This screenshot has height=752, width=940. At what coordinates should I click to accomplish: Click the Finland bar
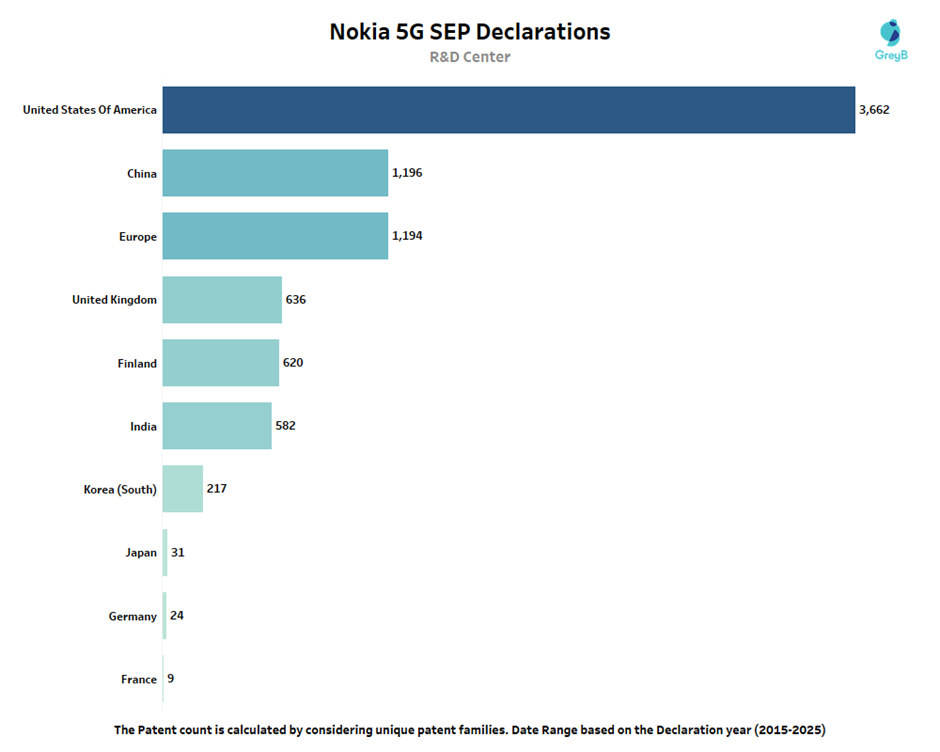click(x=220, y=363)
